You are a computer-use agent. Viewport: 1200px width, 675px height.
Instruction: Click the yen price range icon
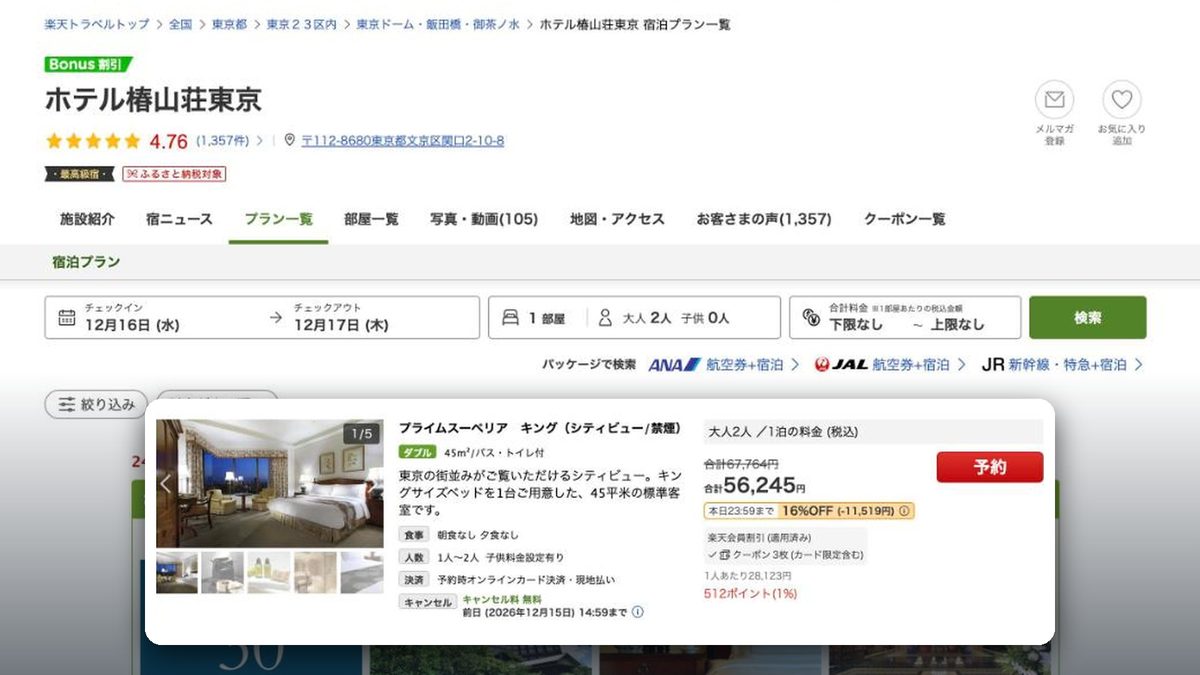(811, 318)
